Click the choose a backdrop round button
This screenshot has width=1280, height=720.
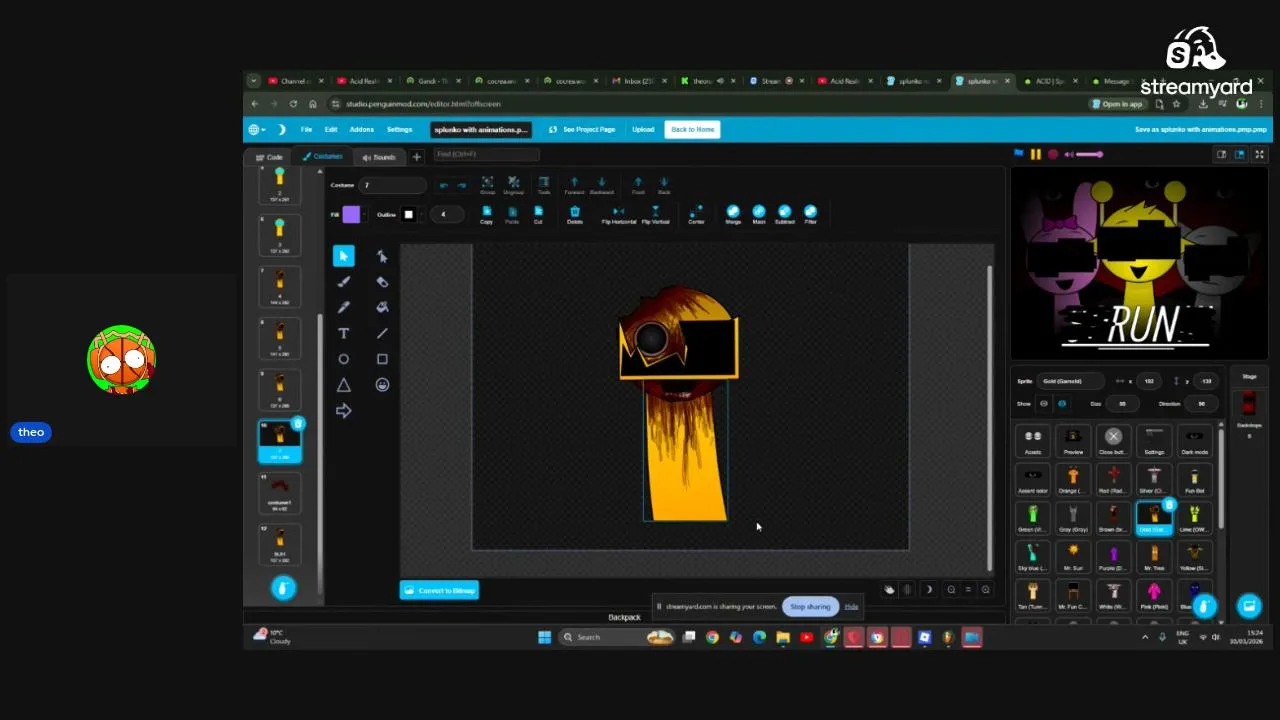[x=1249, y=606]
